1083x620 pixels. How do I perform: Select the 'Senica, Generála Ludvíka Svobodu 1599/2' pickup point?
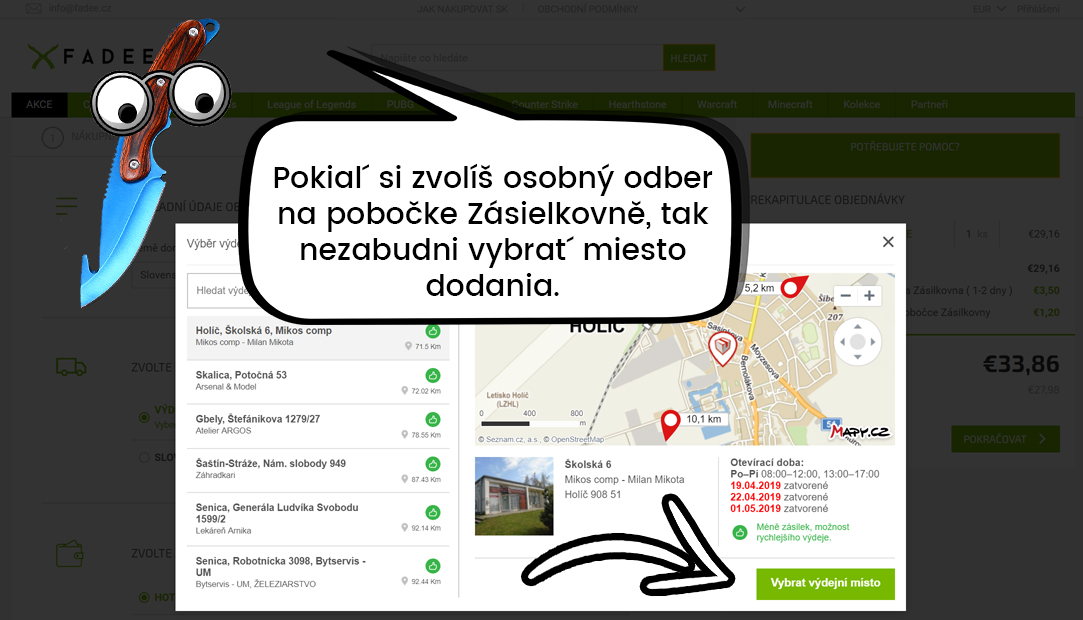click(x=318, y=519)
